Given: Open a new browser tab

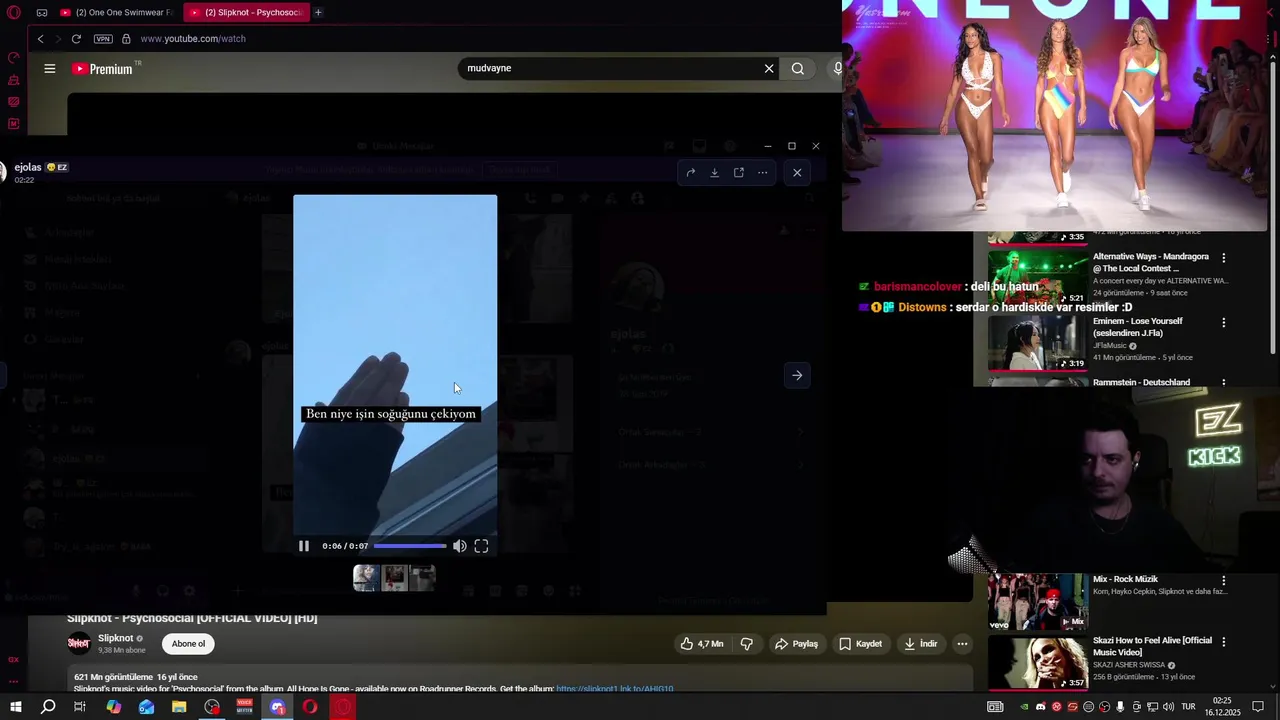Looking at the screenshot, I should point(318,12).
